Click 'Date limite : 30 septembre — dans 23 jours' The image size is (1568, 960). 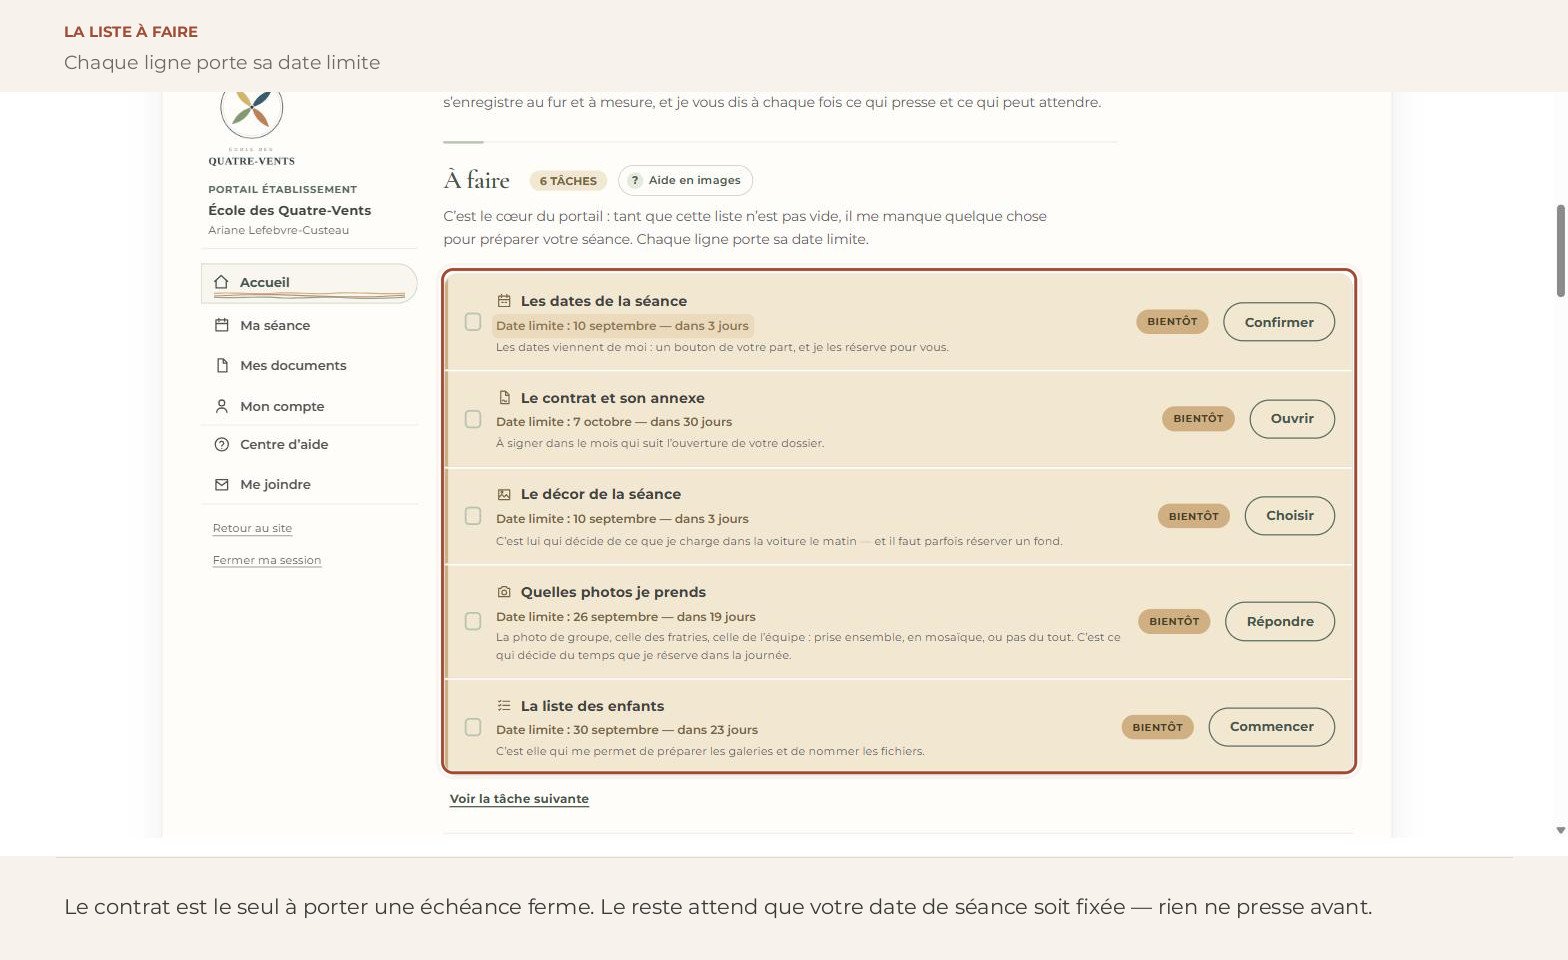pos(627,730)
